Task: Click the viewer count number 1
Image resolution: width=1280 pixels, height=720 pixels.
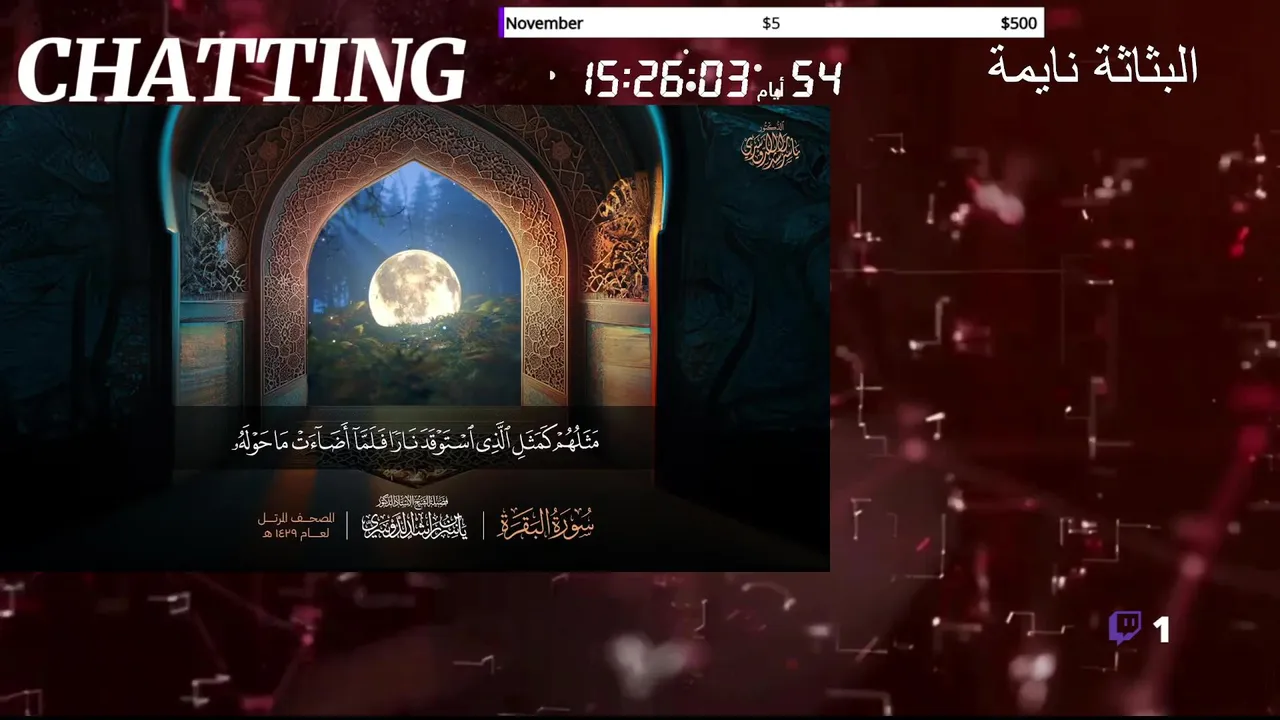Action: (1161, 629)
